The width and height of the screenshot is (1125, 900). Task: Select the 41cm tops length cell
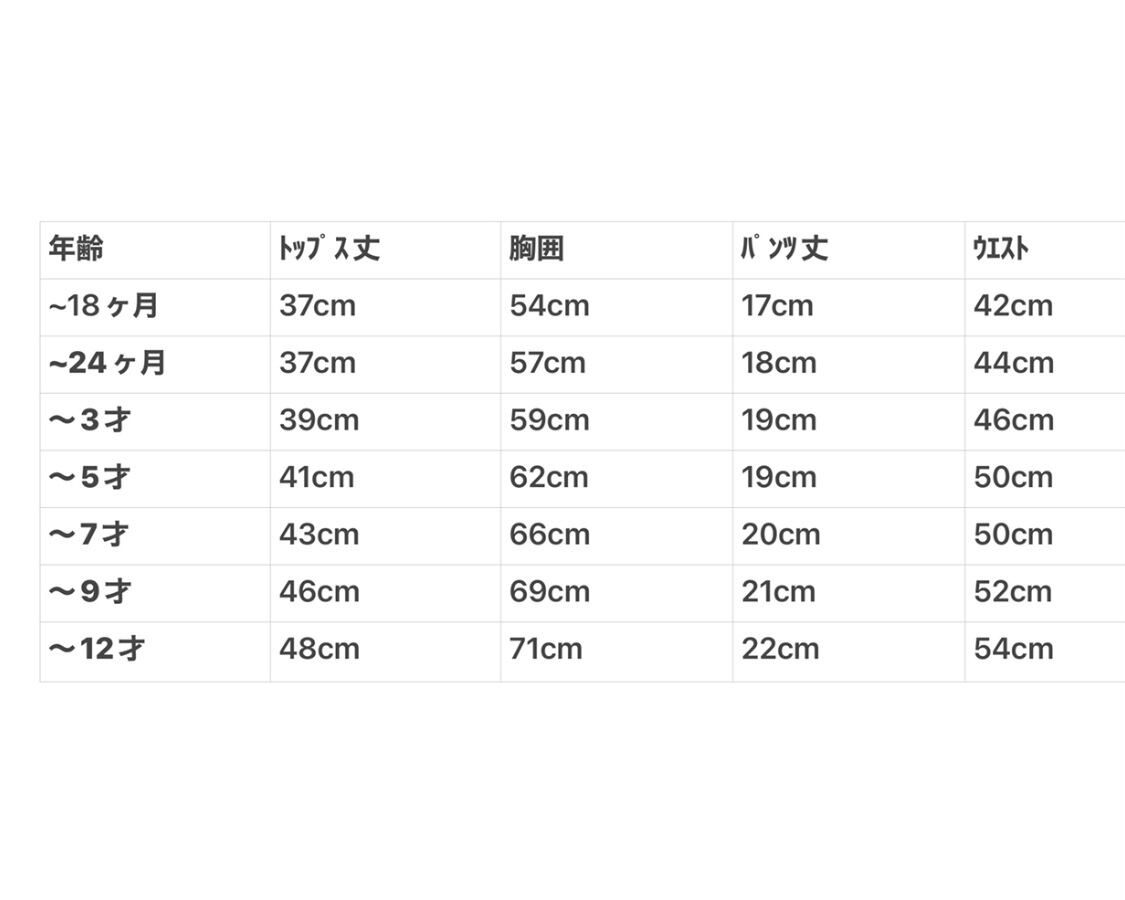point(316,477)
